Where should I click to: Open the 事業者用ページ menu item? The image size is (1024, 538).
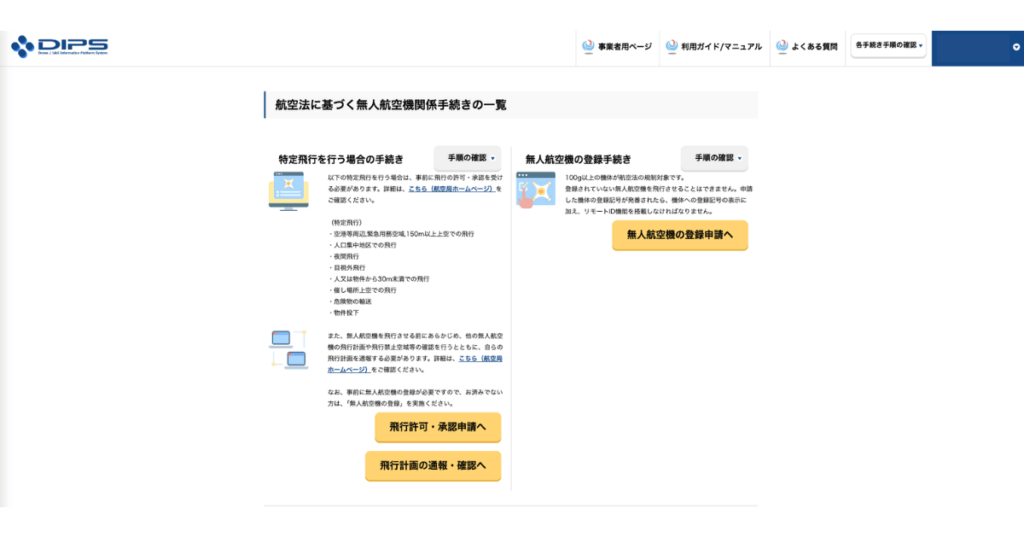[x=624, y=46]
